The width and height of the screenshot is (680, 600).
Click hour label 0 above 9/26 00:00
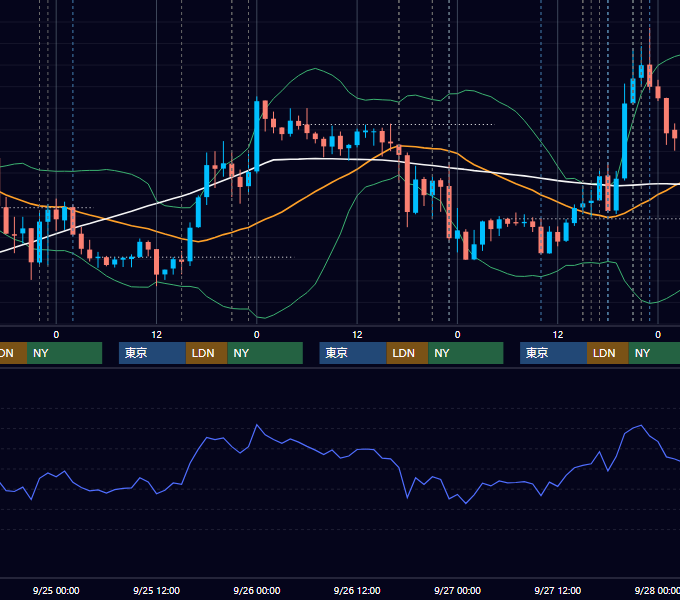(257, 334)
